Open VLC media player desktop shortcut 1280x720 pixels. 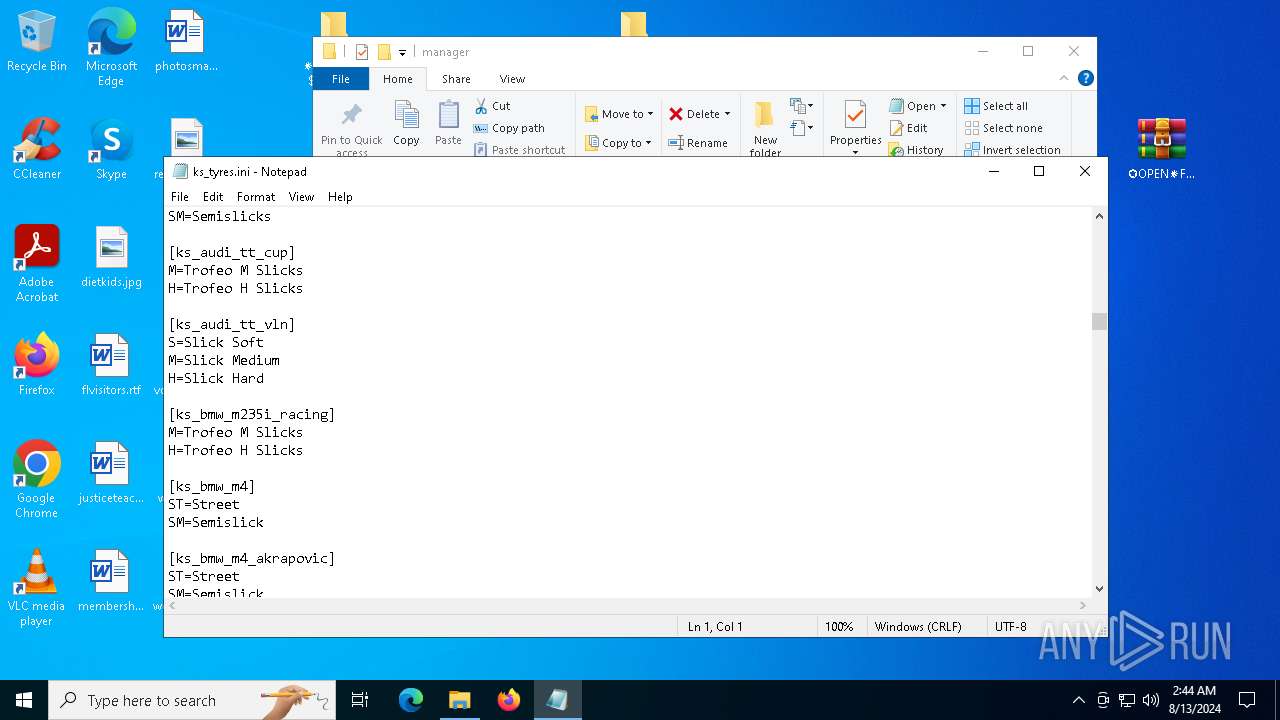point(37,588)
